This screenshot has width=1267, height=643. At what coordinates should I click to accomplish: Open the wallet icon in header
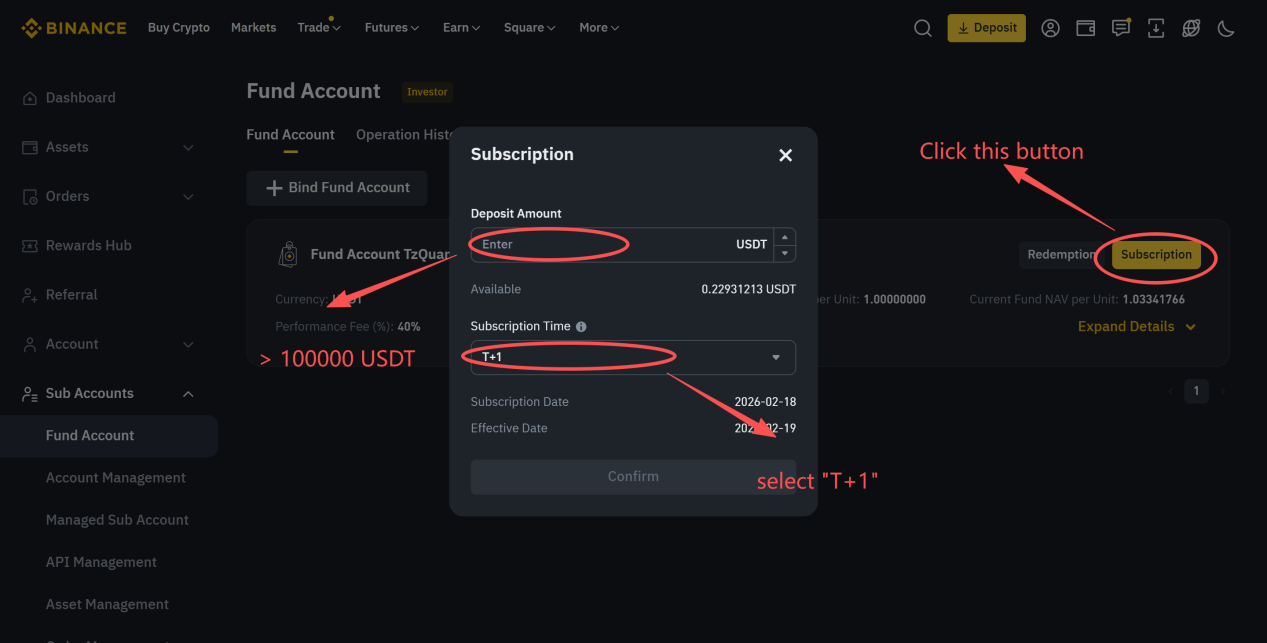[x=1085, y=28]
